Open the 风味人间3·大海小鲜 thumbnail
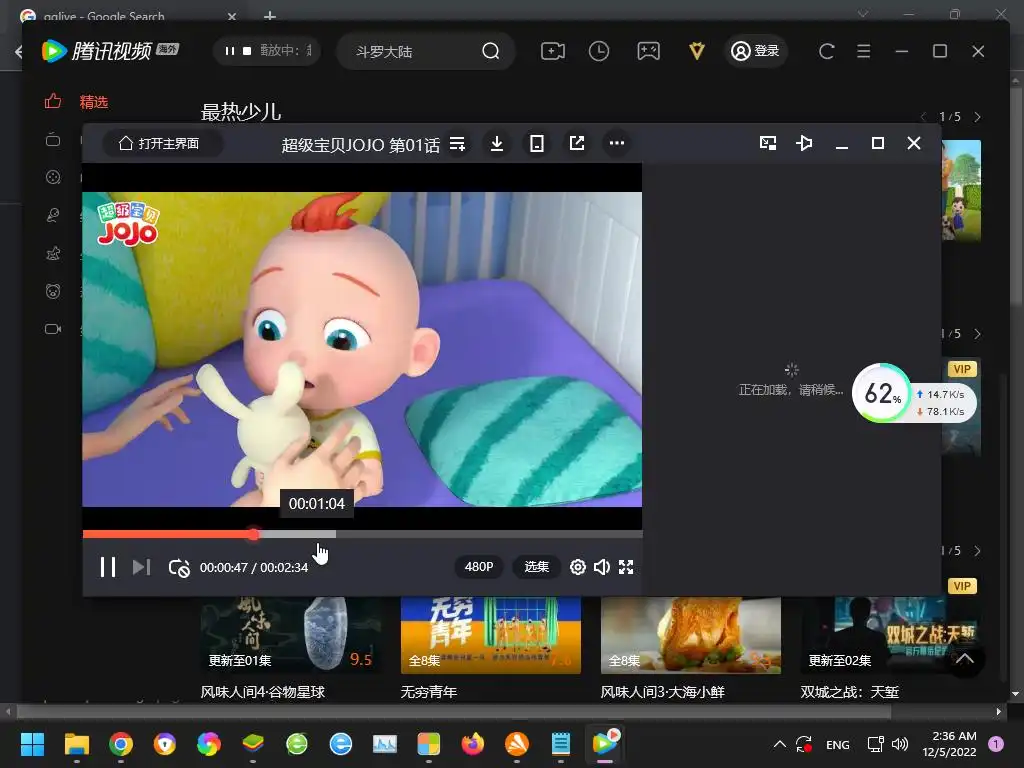This screenshot has height=768, width=1024. pos(690,635)
